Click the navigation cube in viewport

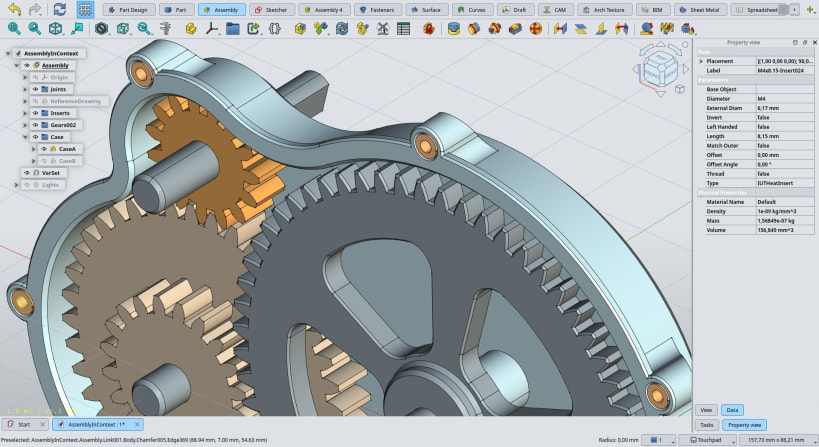[x=661, y=68]
